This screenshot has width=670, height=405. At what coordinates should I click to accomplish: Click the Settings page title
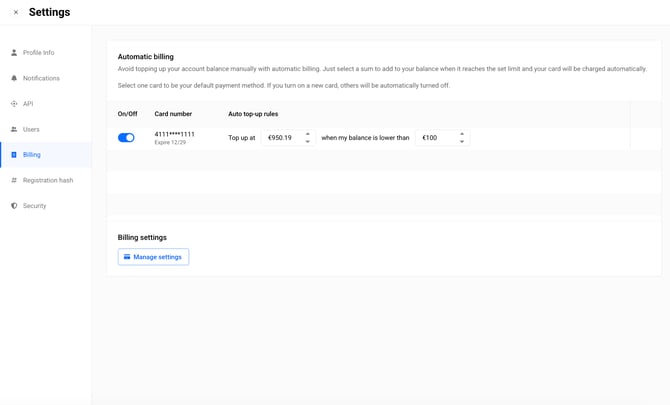coord(50,12)
